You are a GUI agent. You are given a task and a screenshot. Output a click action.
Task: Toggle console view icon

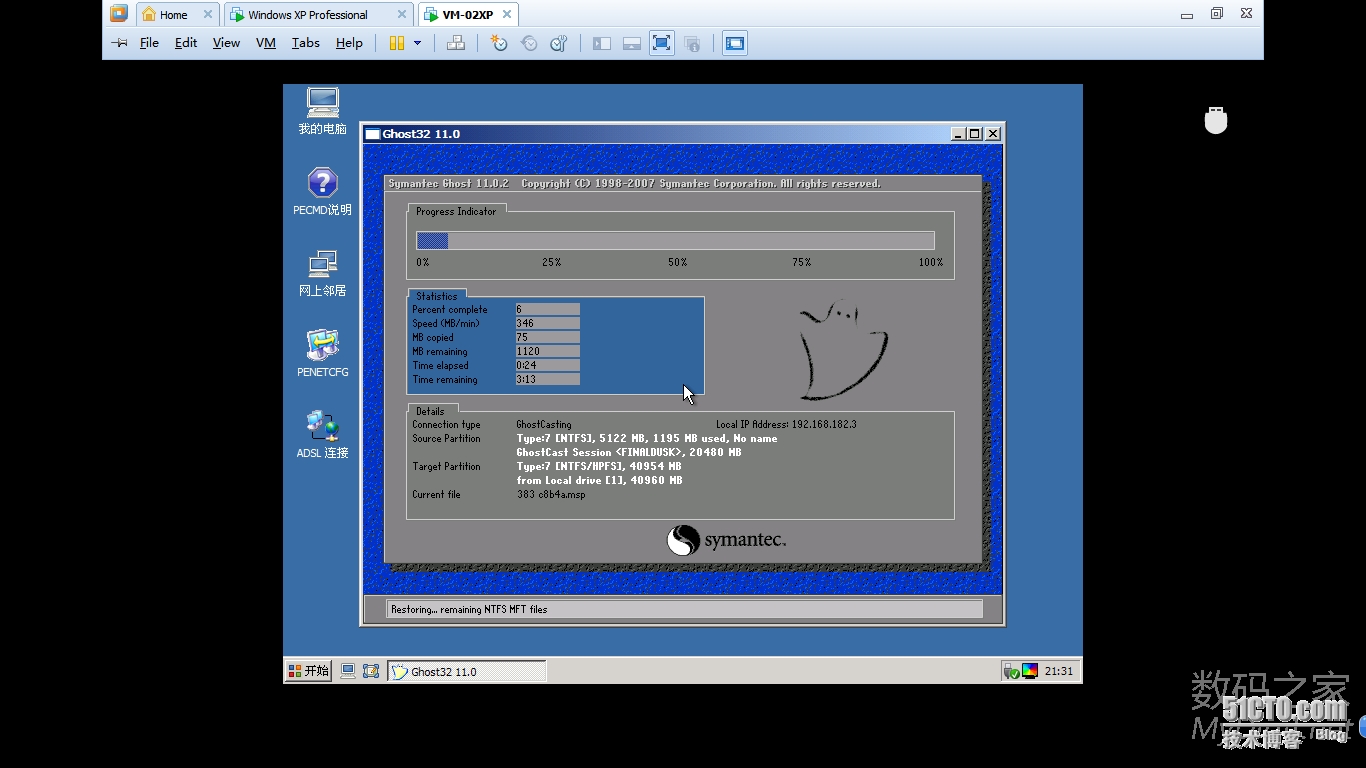735,43
